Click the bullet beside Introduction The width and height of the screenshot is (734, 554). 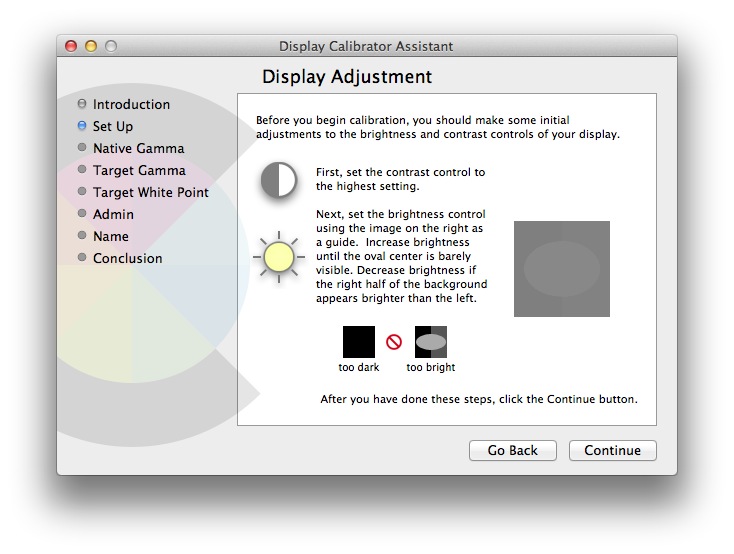click(x=82, y=103)
